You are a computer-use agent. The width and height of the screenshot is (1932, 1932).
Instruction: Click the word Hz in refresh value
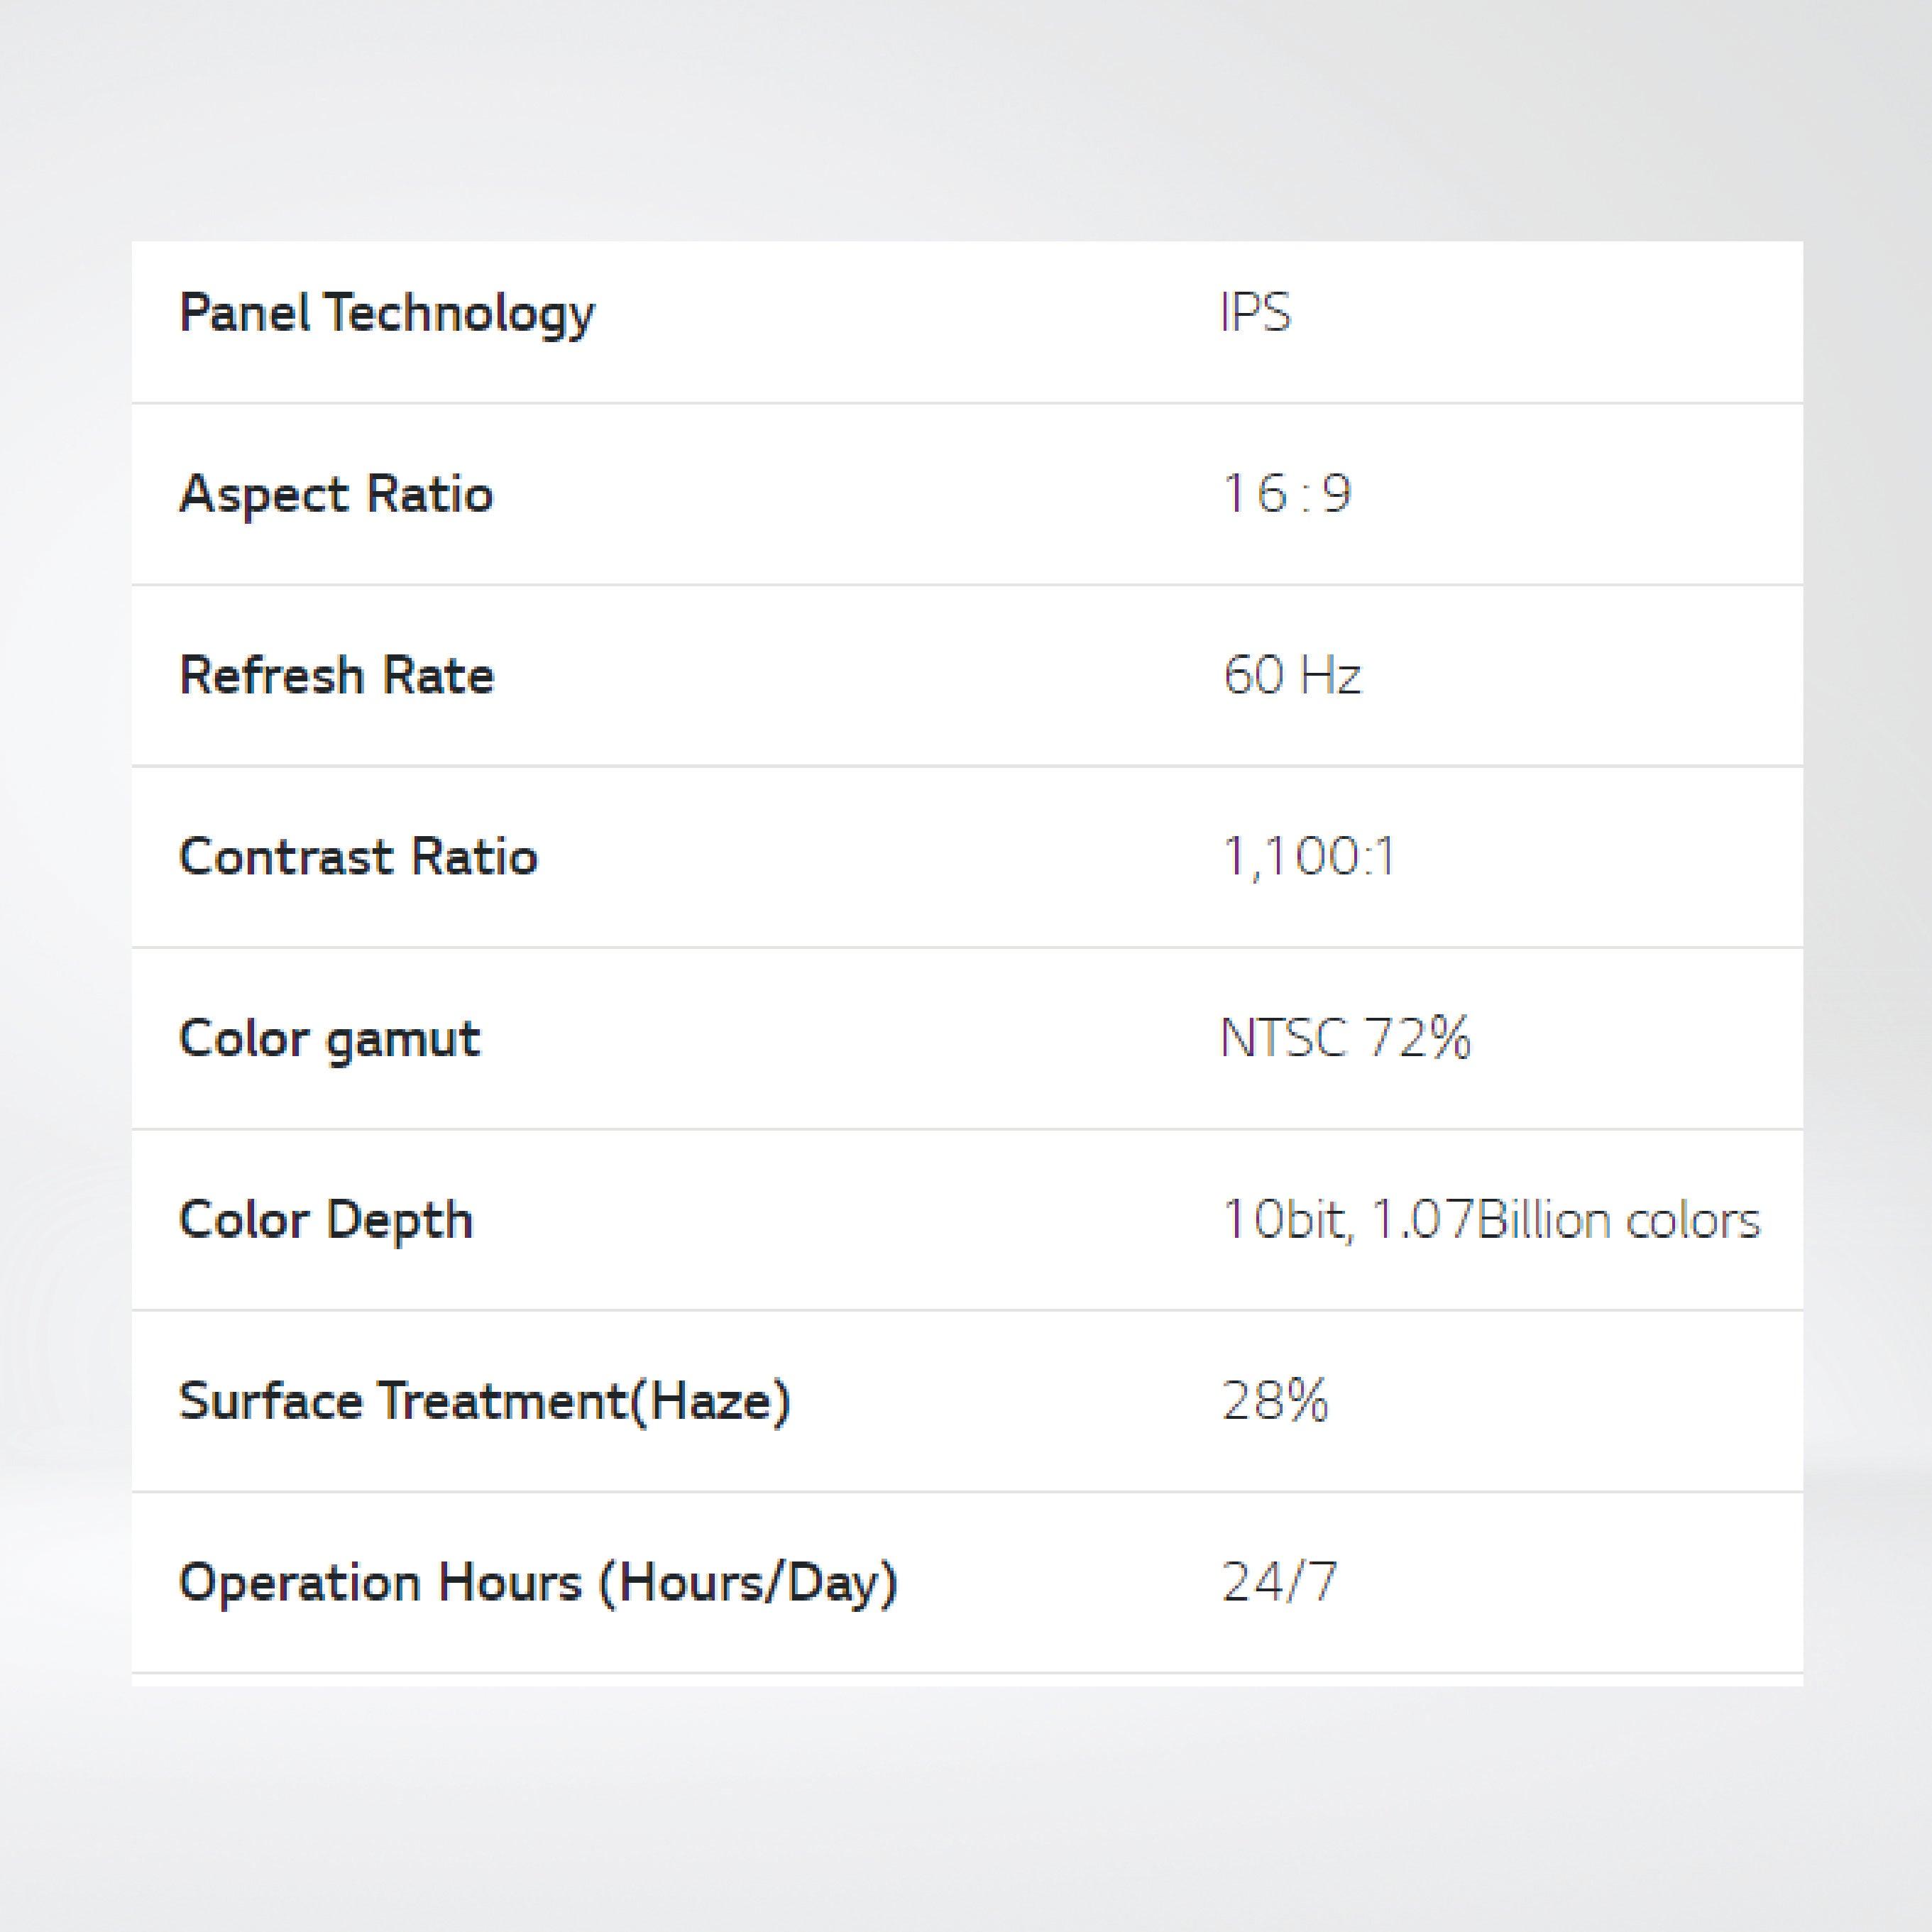pos(1330,676)
